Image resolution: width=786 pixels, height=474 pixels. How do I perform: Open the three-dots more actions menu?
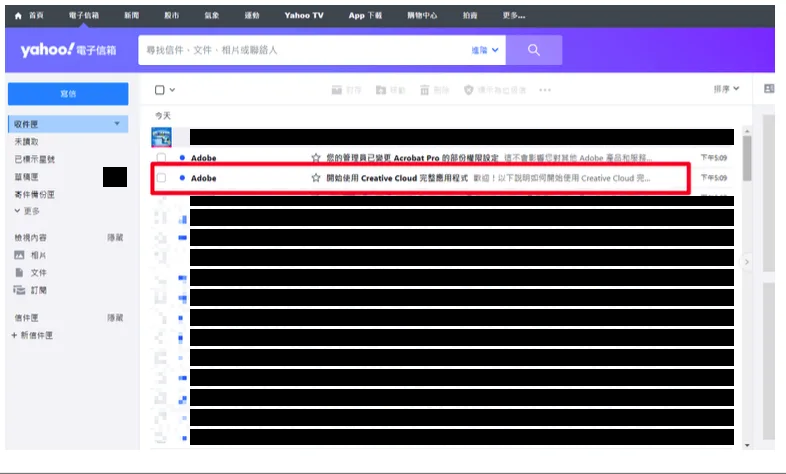(545, 90)
